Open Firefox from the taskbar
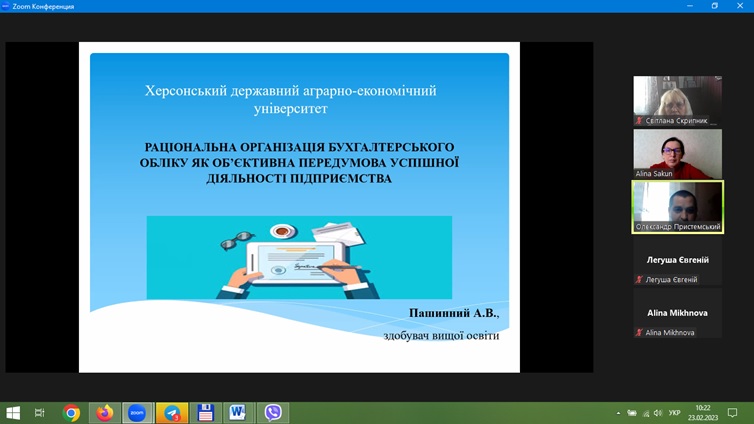Image resolution: width=754 pixels, height=424 pixels. point(104,413)
